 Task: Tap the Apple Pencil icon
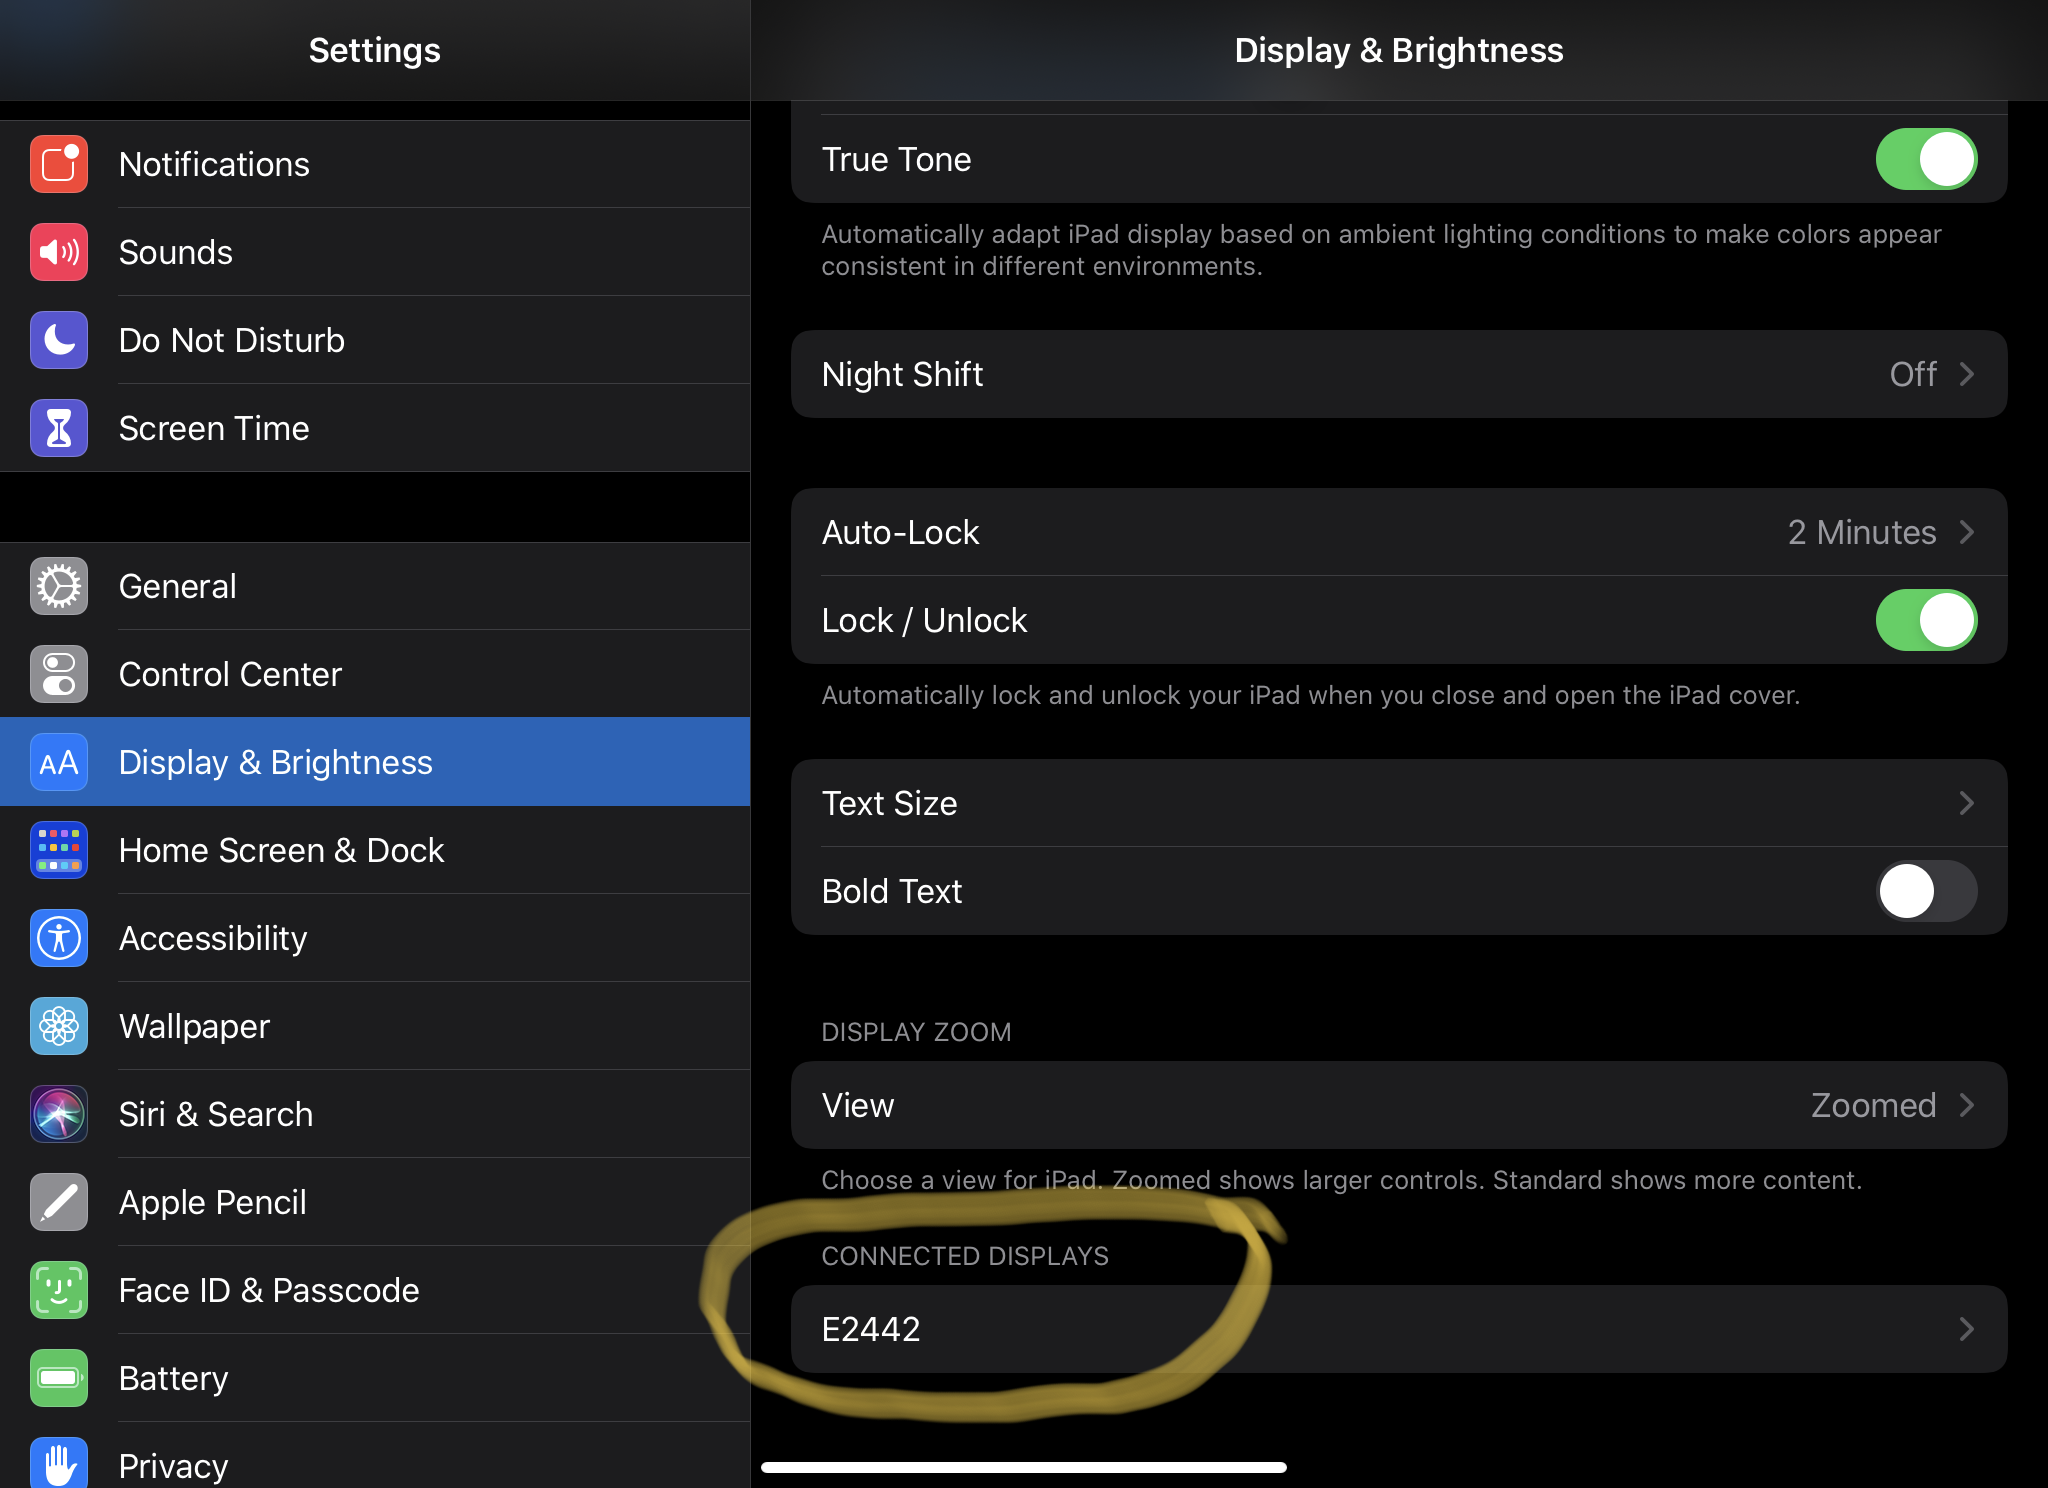point(59,1202)
